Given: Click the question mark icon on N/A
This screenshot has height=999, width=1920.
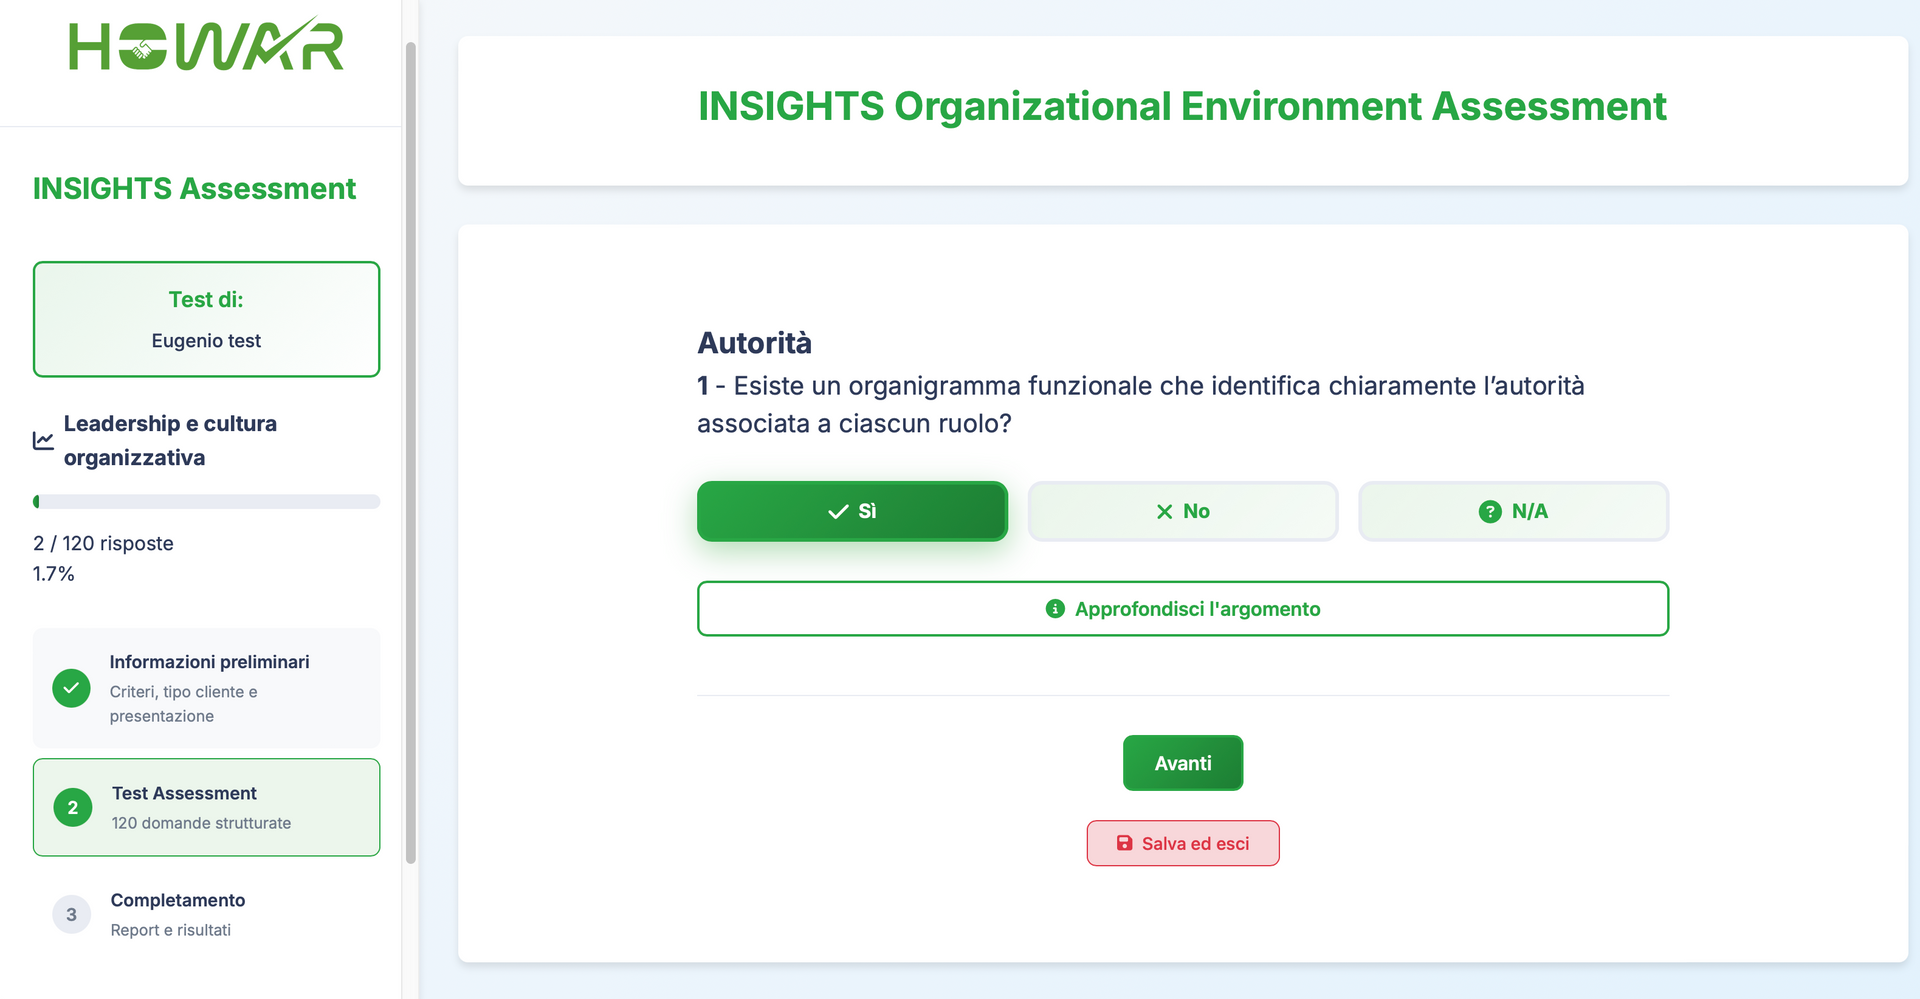Looking at the screenshot, I should 1489,512.
